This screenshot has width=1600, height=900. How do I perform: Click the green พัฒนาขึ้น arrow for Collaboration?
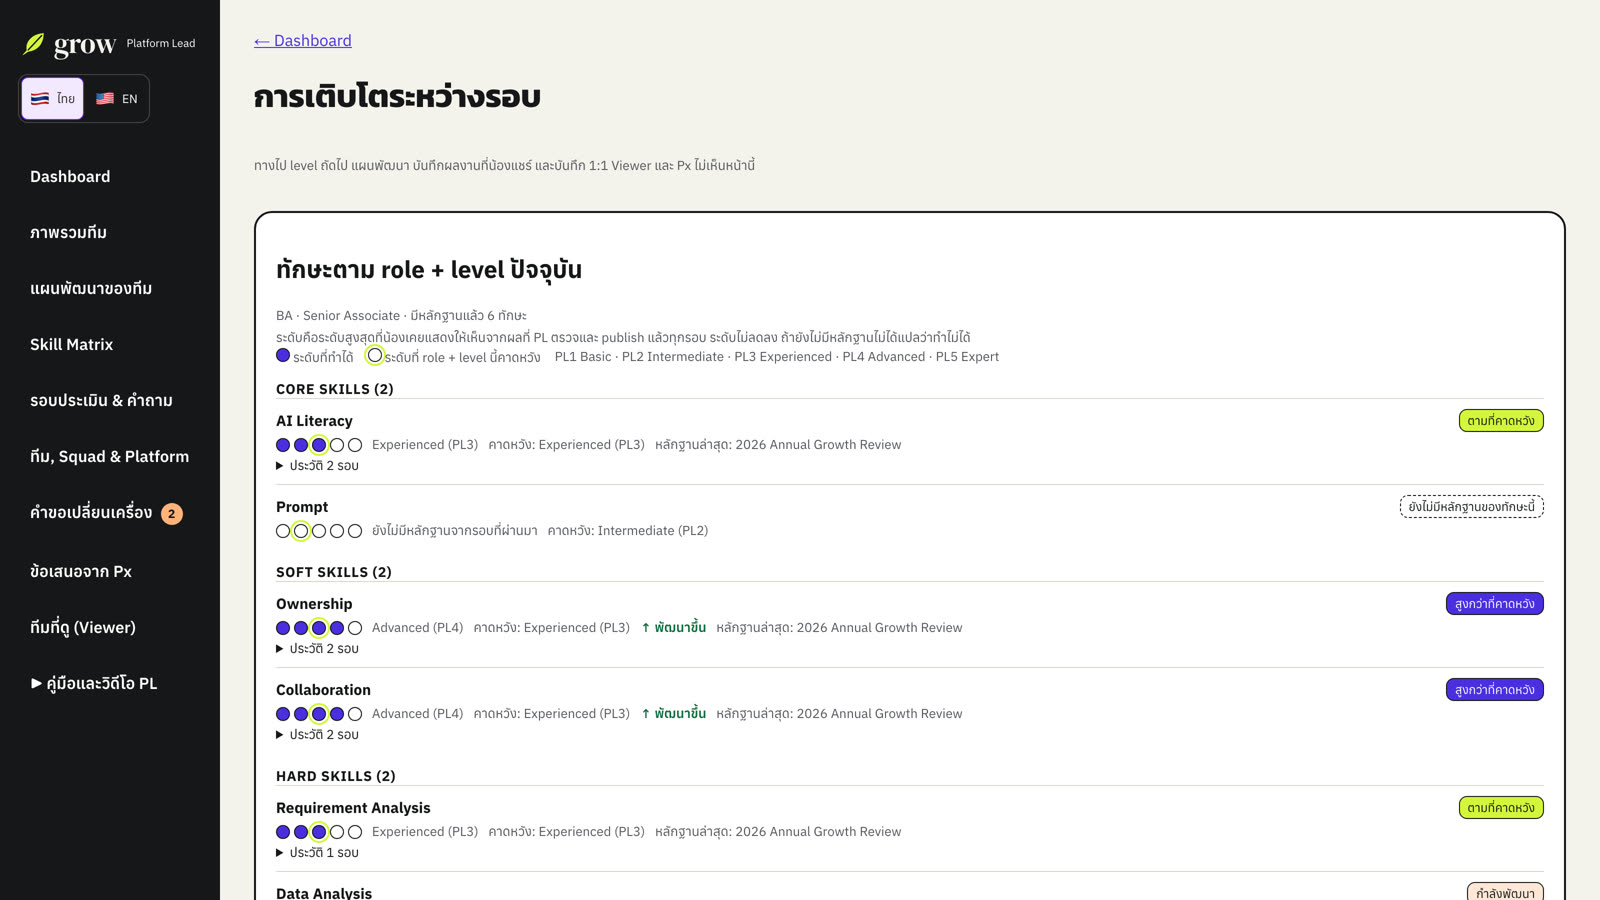tap(673, 714)
